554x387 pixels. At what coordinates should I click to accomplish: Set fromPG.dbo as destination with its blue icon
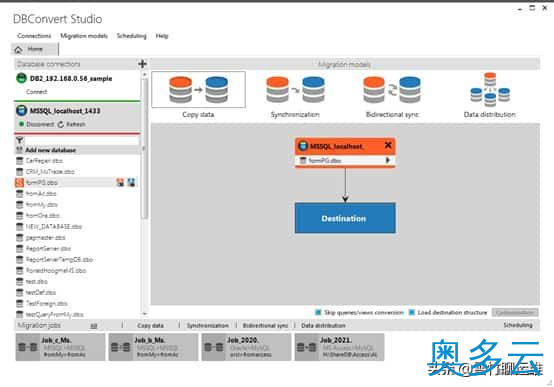131,182
